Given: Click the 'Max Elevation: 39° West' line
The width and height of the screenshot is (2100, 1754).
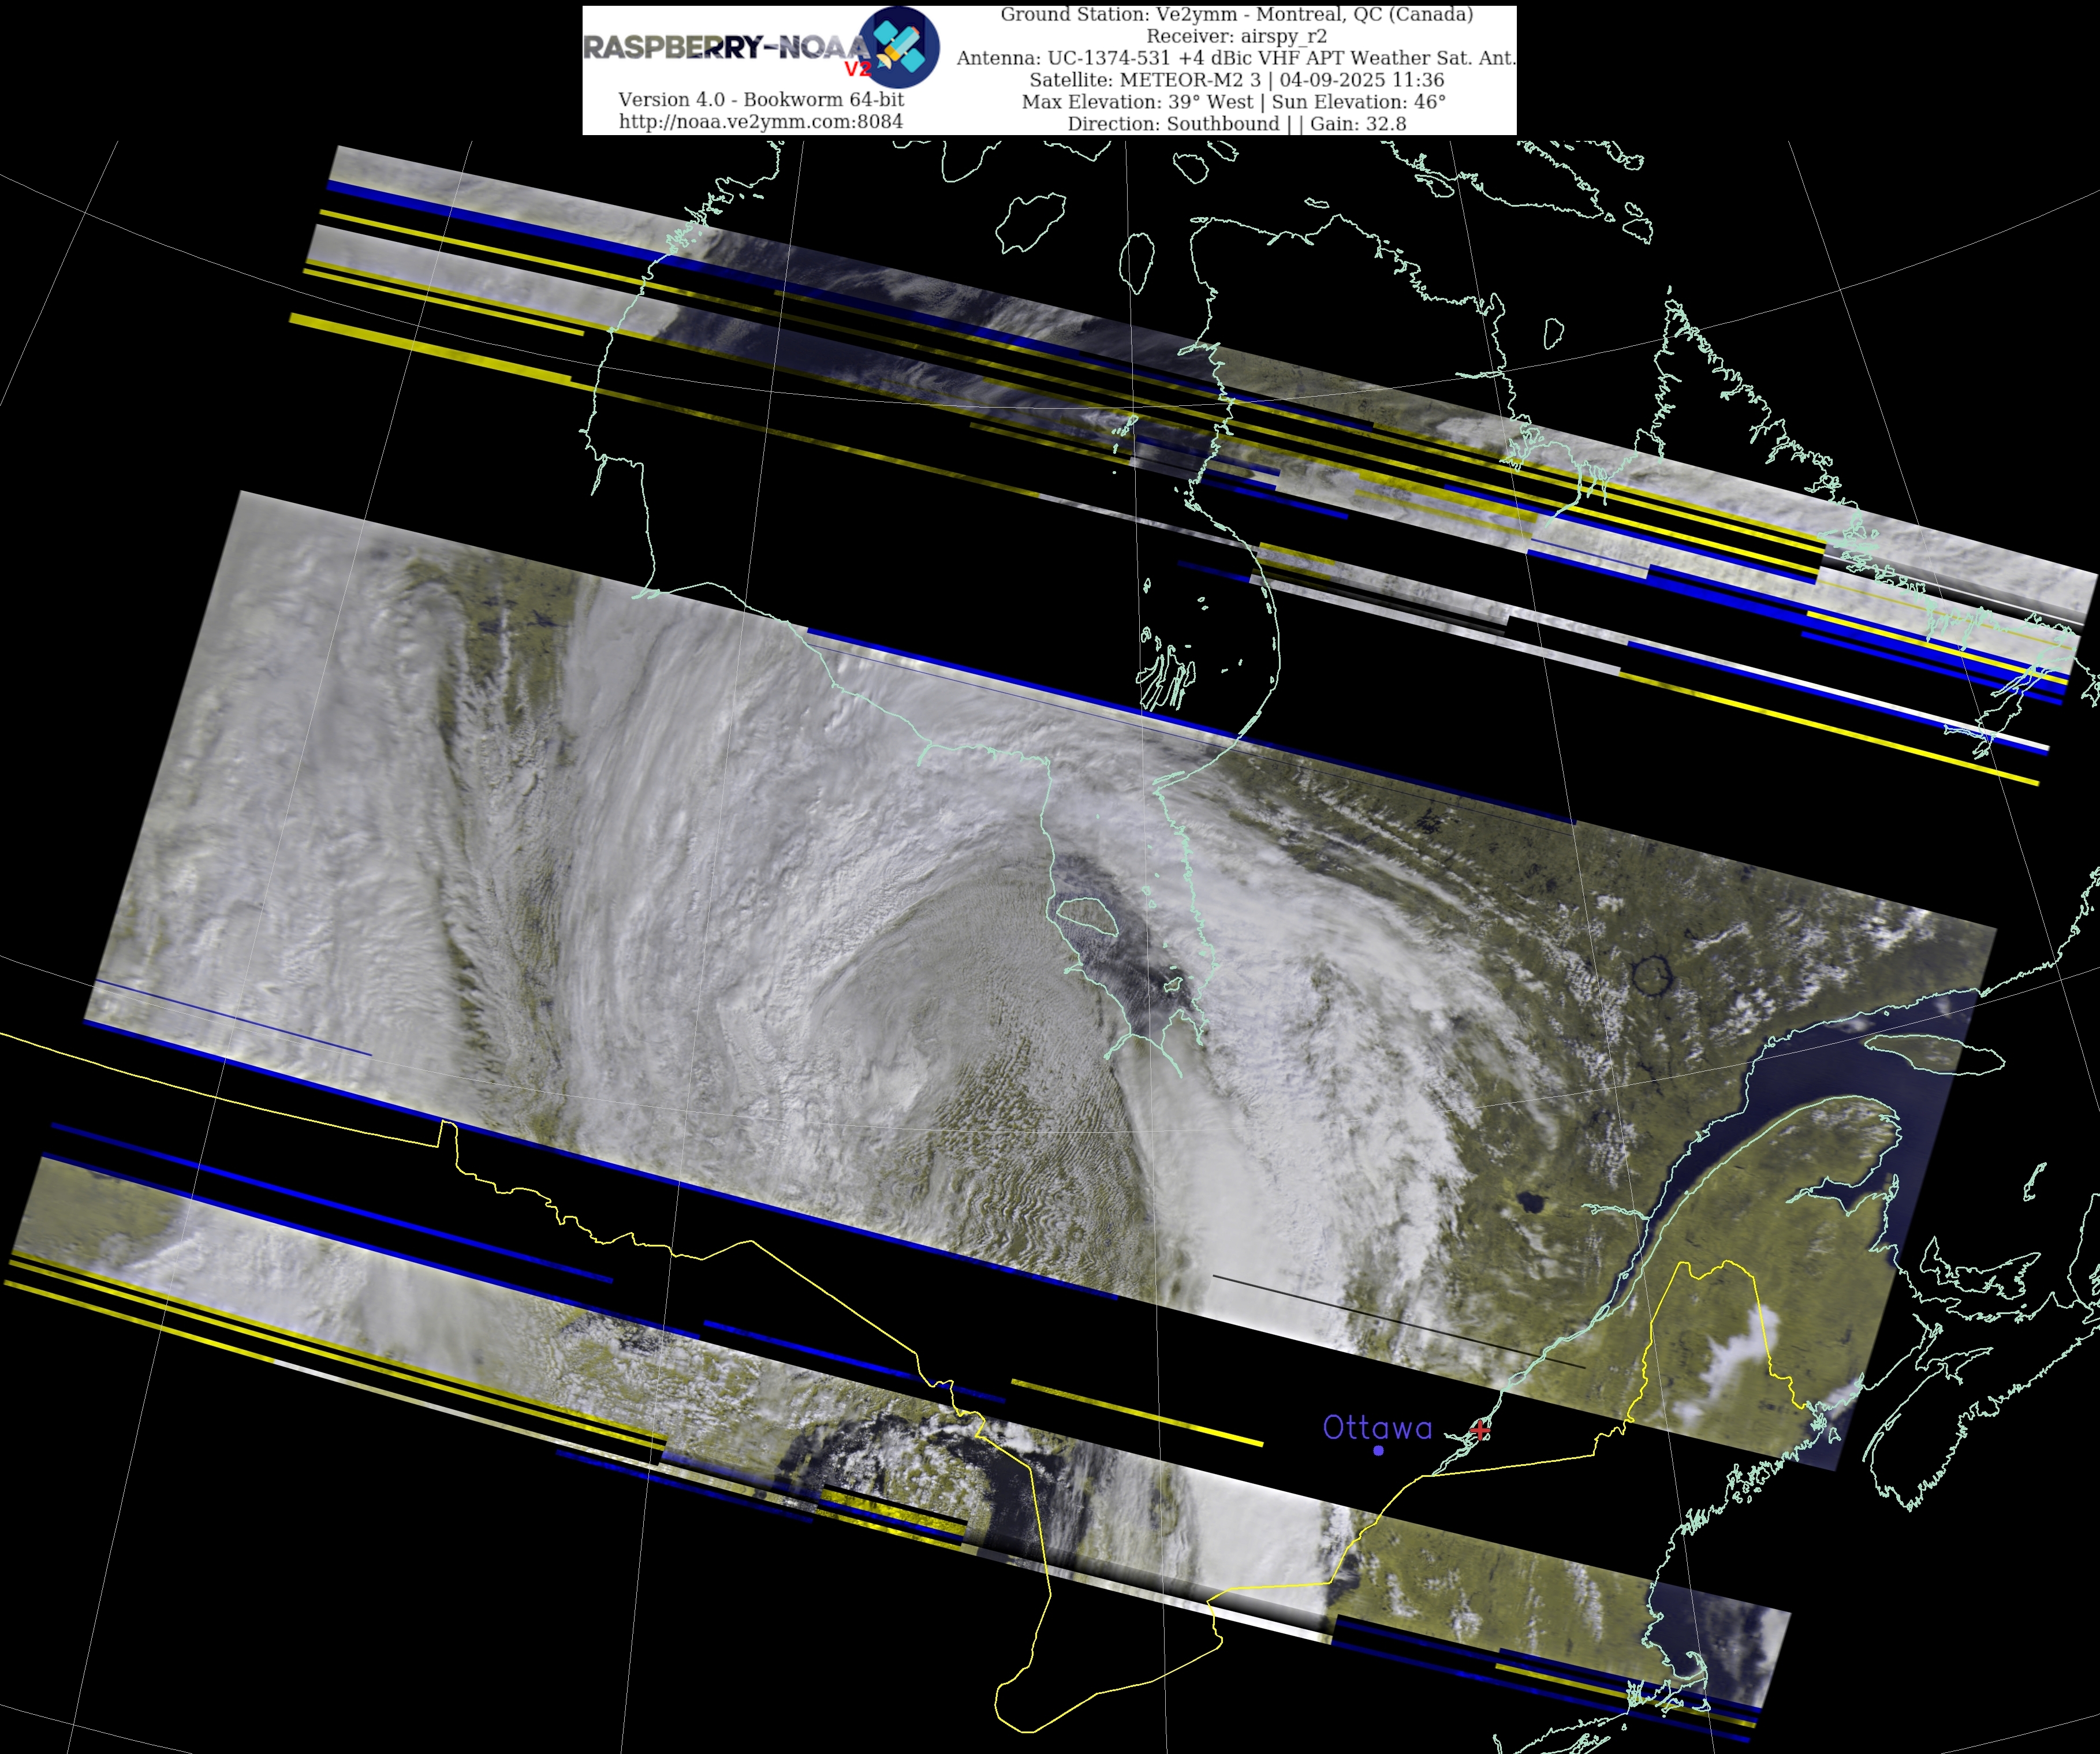Looking at the screenshot, I should (x=1234, y=102).
